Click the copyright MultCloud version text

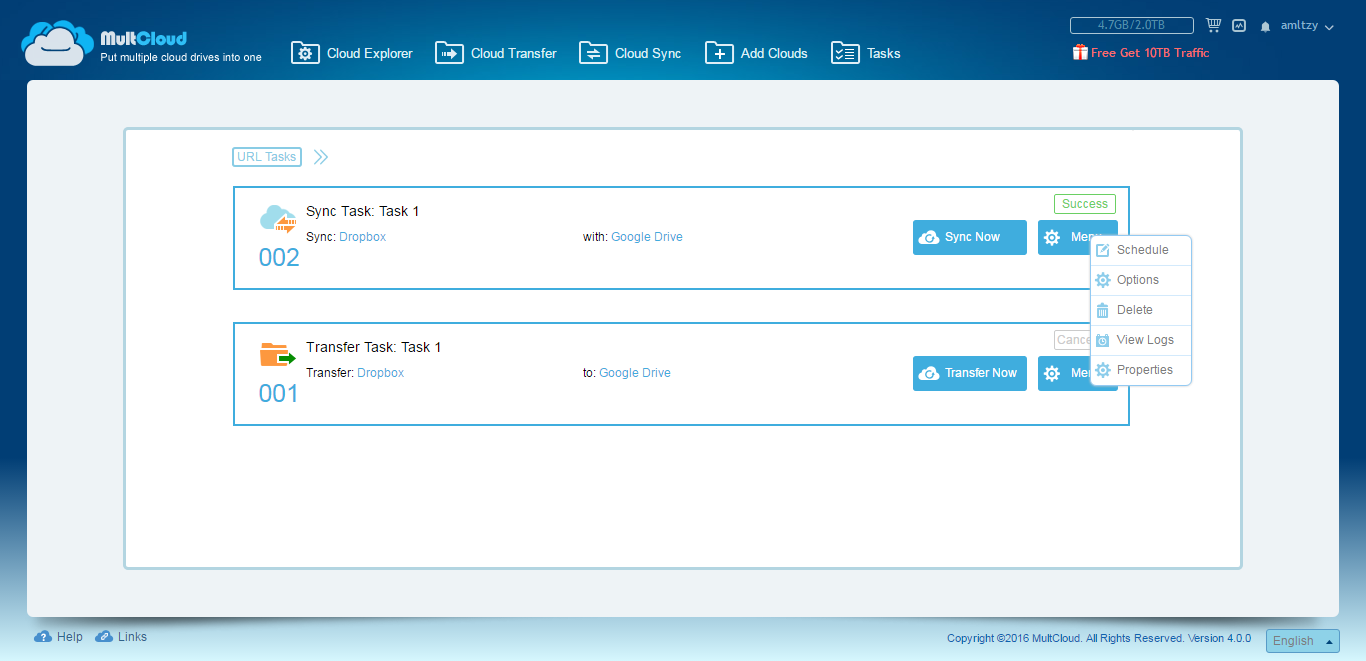tap(1099, 638)
